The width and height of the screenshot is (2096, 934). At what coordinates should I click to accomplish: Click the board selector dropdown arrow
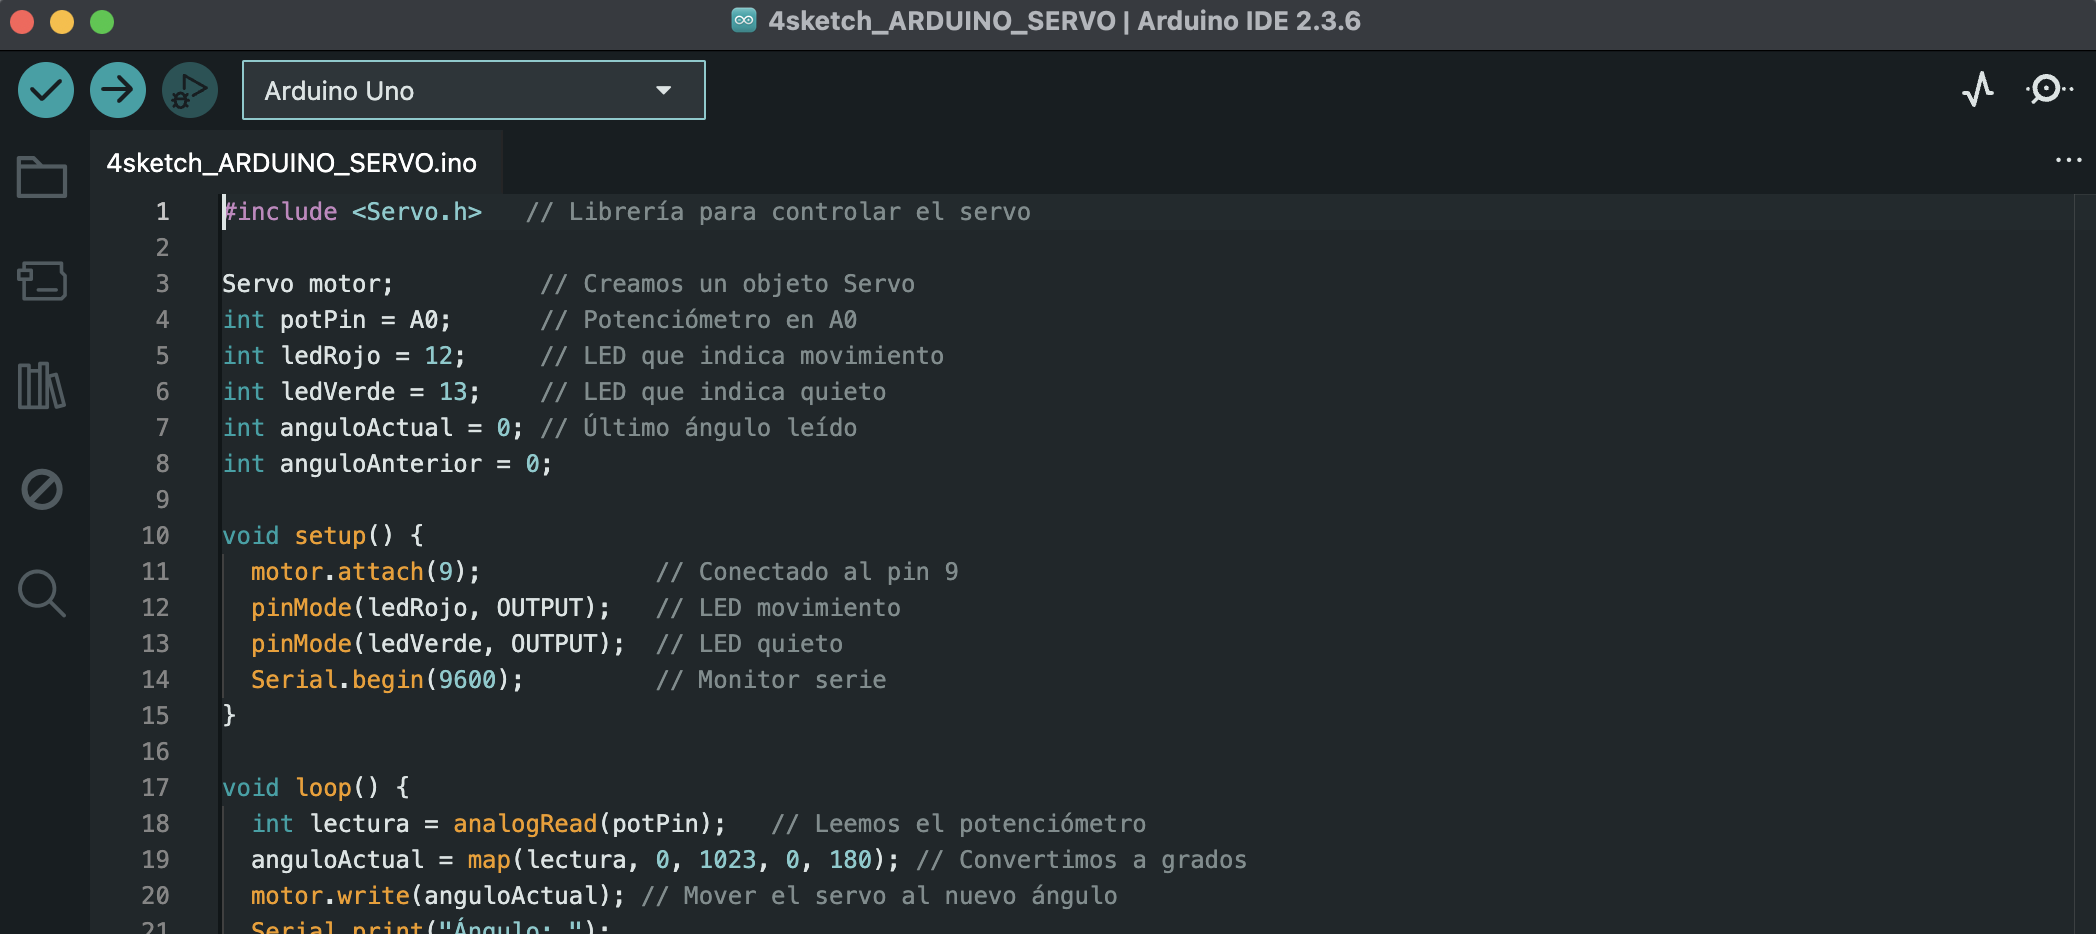click(663, 90)
